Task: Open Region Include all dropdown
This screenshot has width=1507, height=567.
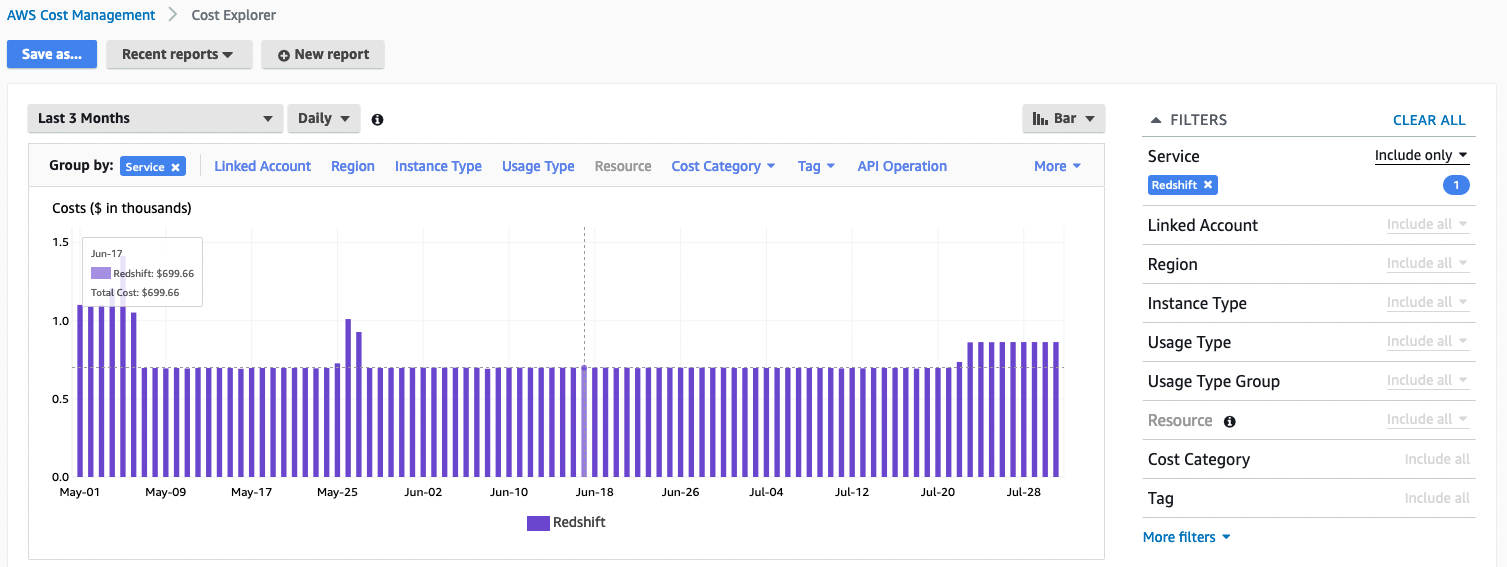Action: point(1428,263)
